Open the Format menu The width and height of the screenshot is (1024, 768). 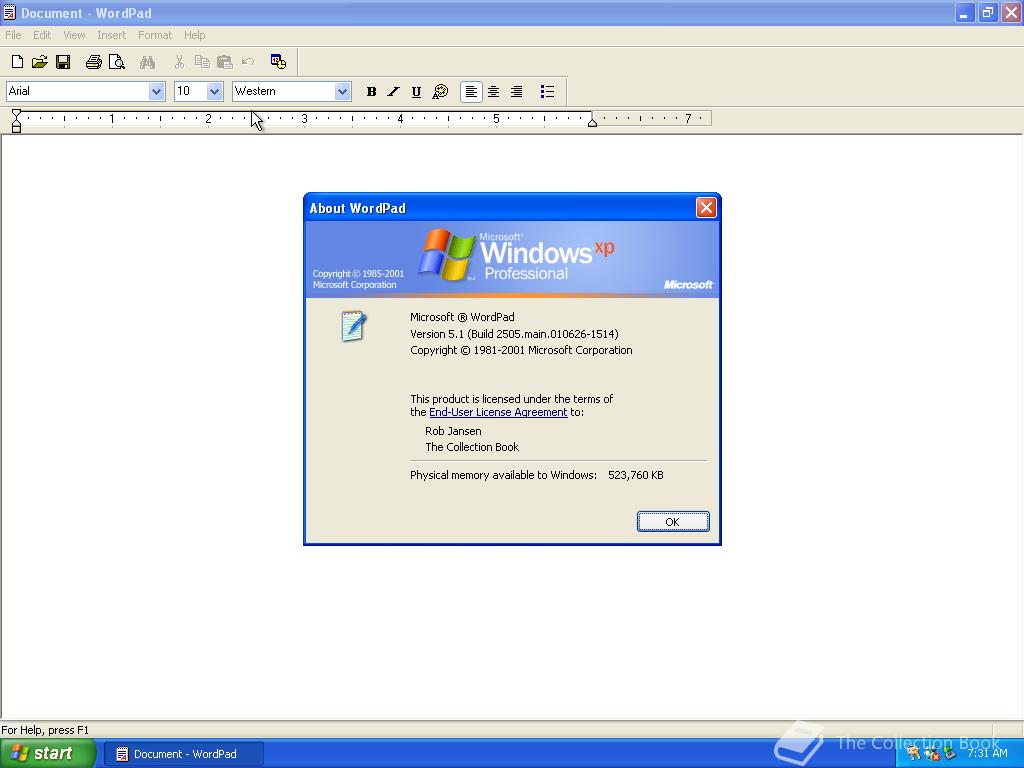click(155, 35)
